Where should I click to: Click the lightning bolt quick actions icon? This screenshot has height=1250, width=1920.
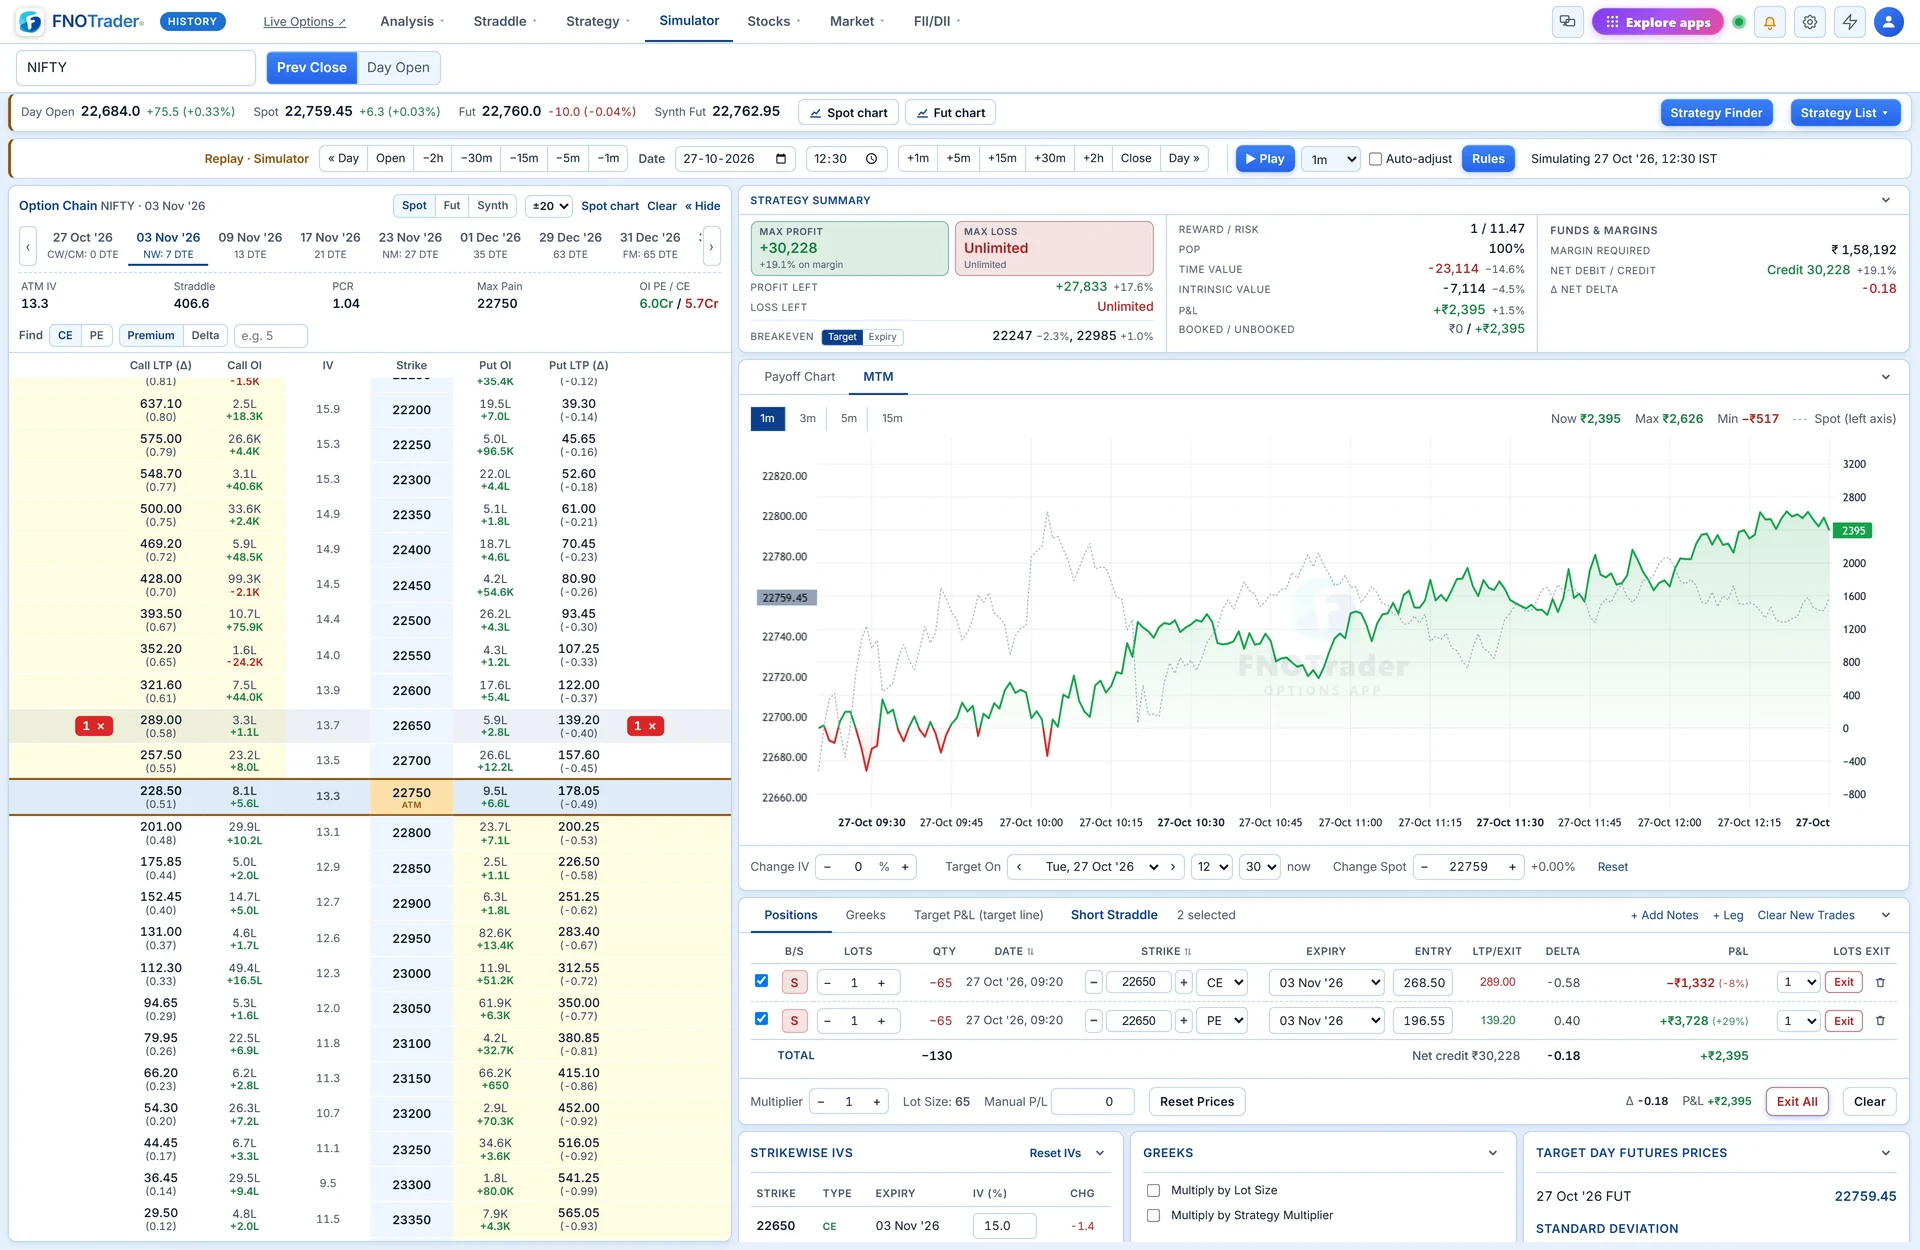tap(1850, 22)
